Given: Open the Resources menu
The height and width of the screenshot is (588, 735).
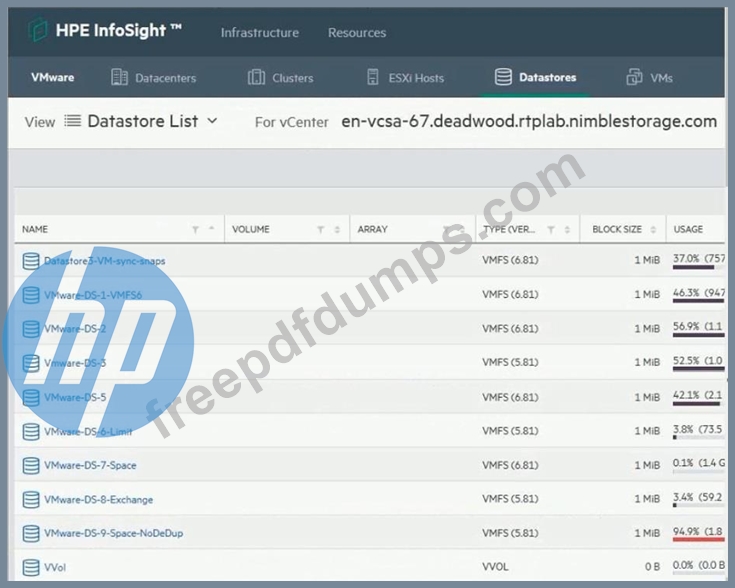Looking at the screenshot, I should [x=357, y=32].
